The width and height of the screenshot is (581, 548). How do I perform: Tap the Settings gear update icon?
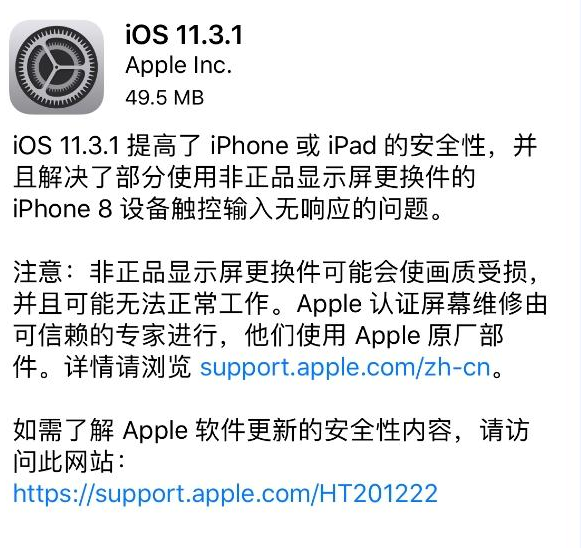[56, 67]
